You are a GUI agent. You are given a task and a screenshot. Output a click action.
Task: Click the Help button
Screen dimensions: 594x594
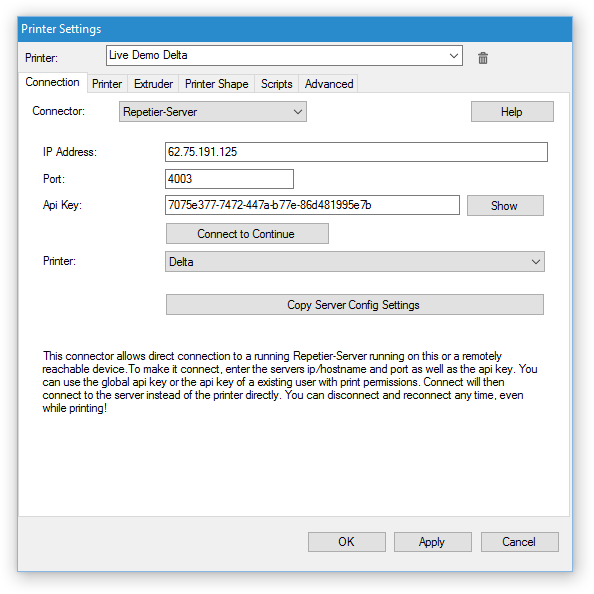(512, 111)
